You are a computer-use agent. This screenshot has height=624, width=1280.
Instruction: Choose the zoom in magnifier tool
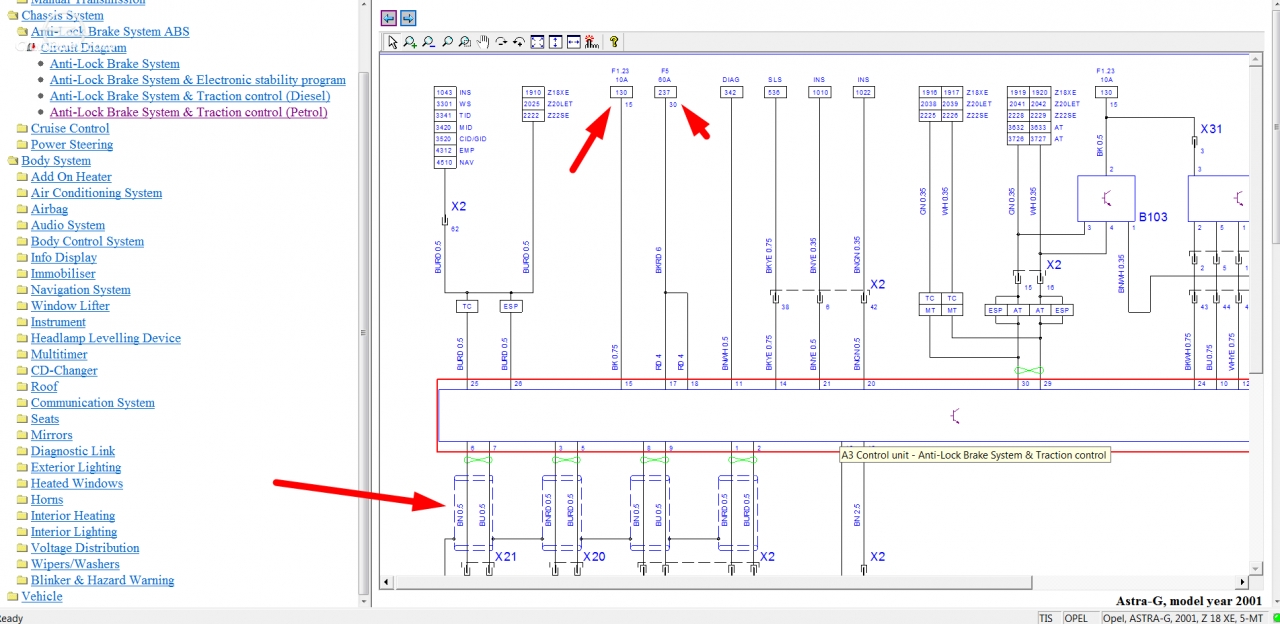point(410,42)
